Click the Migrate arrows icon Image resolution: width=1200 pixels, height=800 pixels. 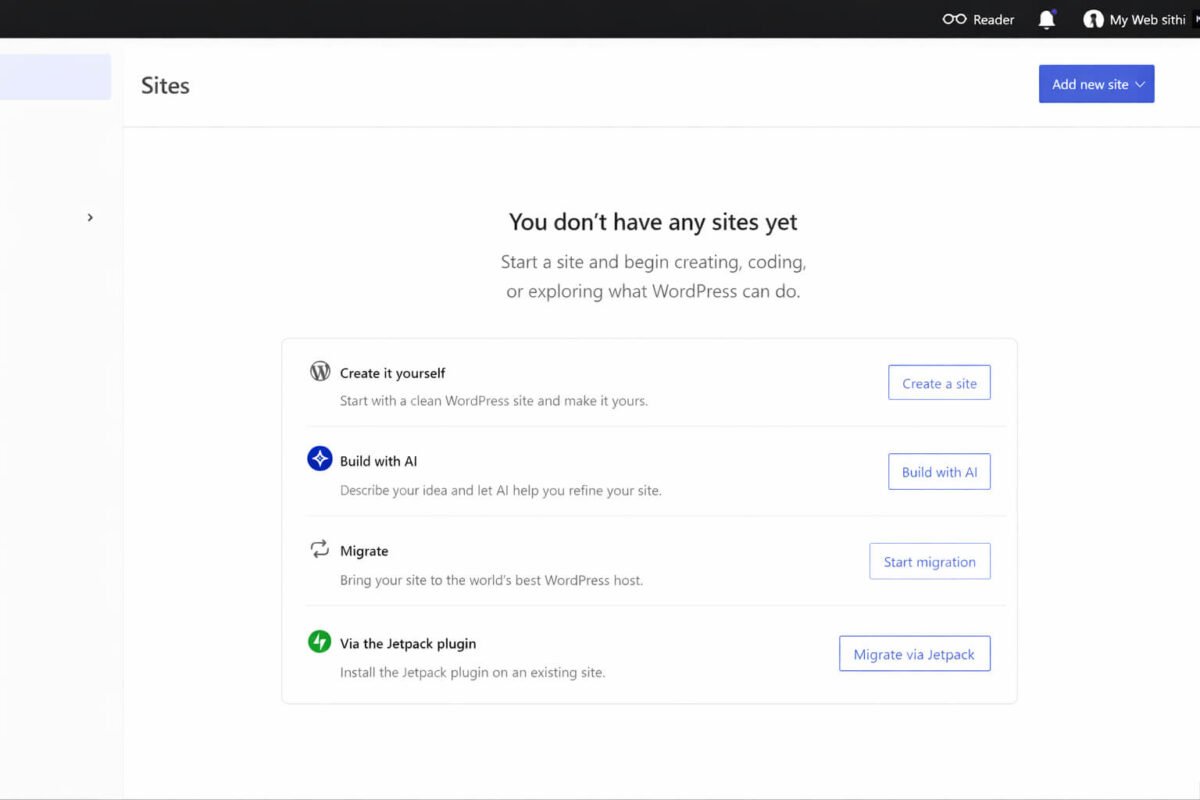click(320, 549)
